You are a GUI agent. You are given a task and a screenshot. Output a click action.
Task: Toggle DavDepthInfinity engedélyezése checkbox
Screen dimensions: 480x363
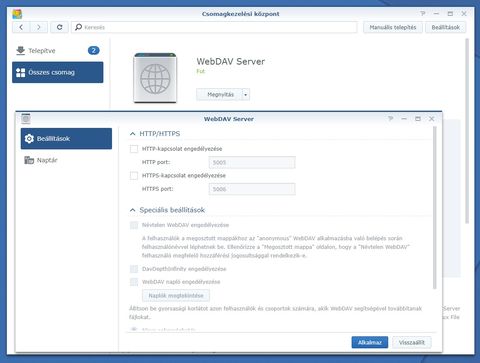134,269
